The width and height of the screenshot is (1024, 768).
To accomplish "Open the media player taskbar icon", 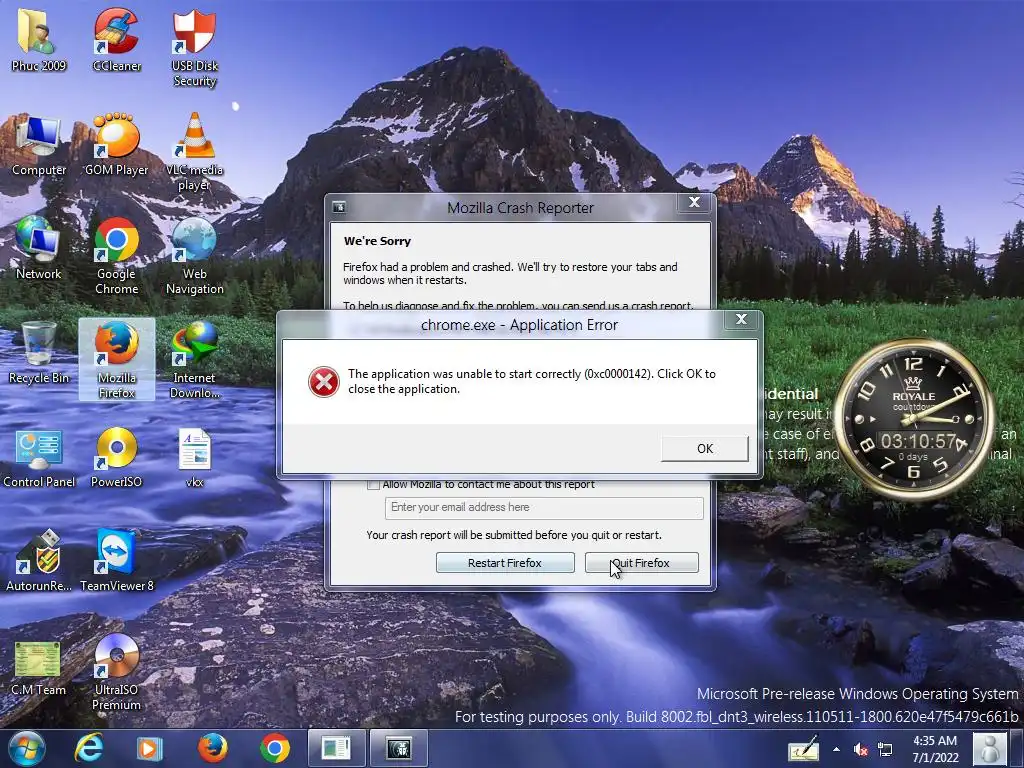I will pos(149,748).
